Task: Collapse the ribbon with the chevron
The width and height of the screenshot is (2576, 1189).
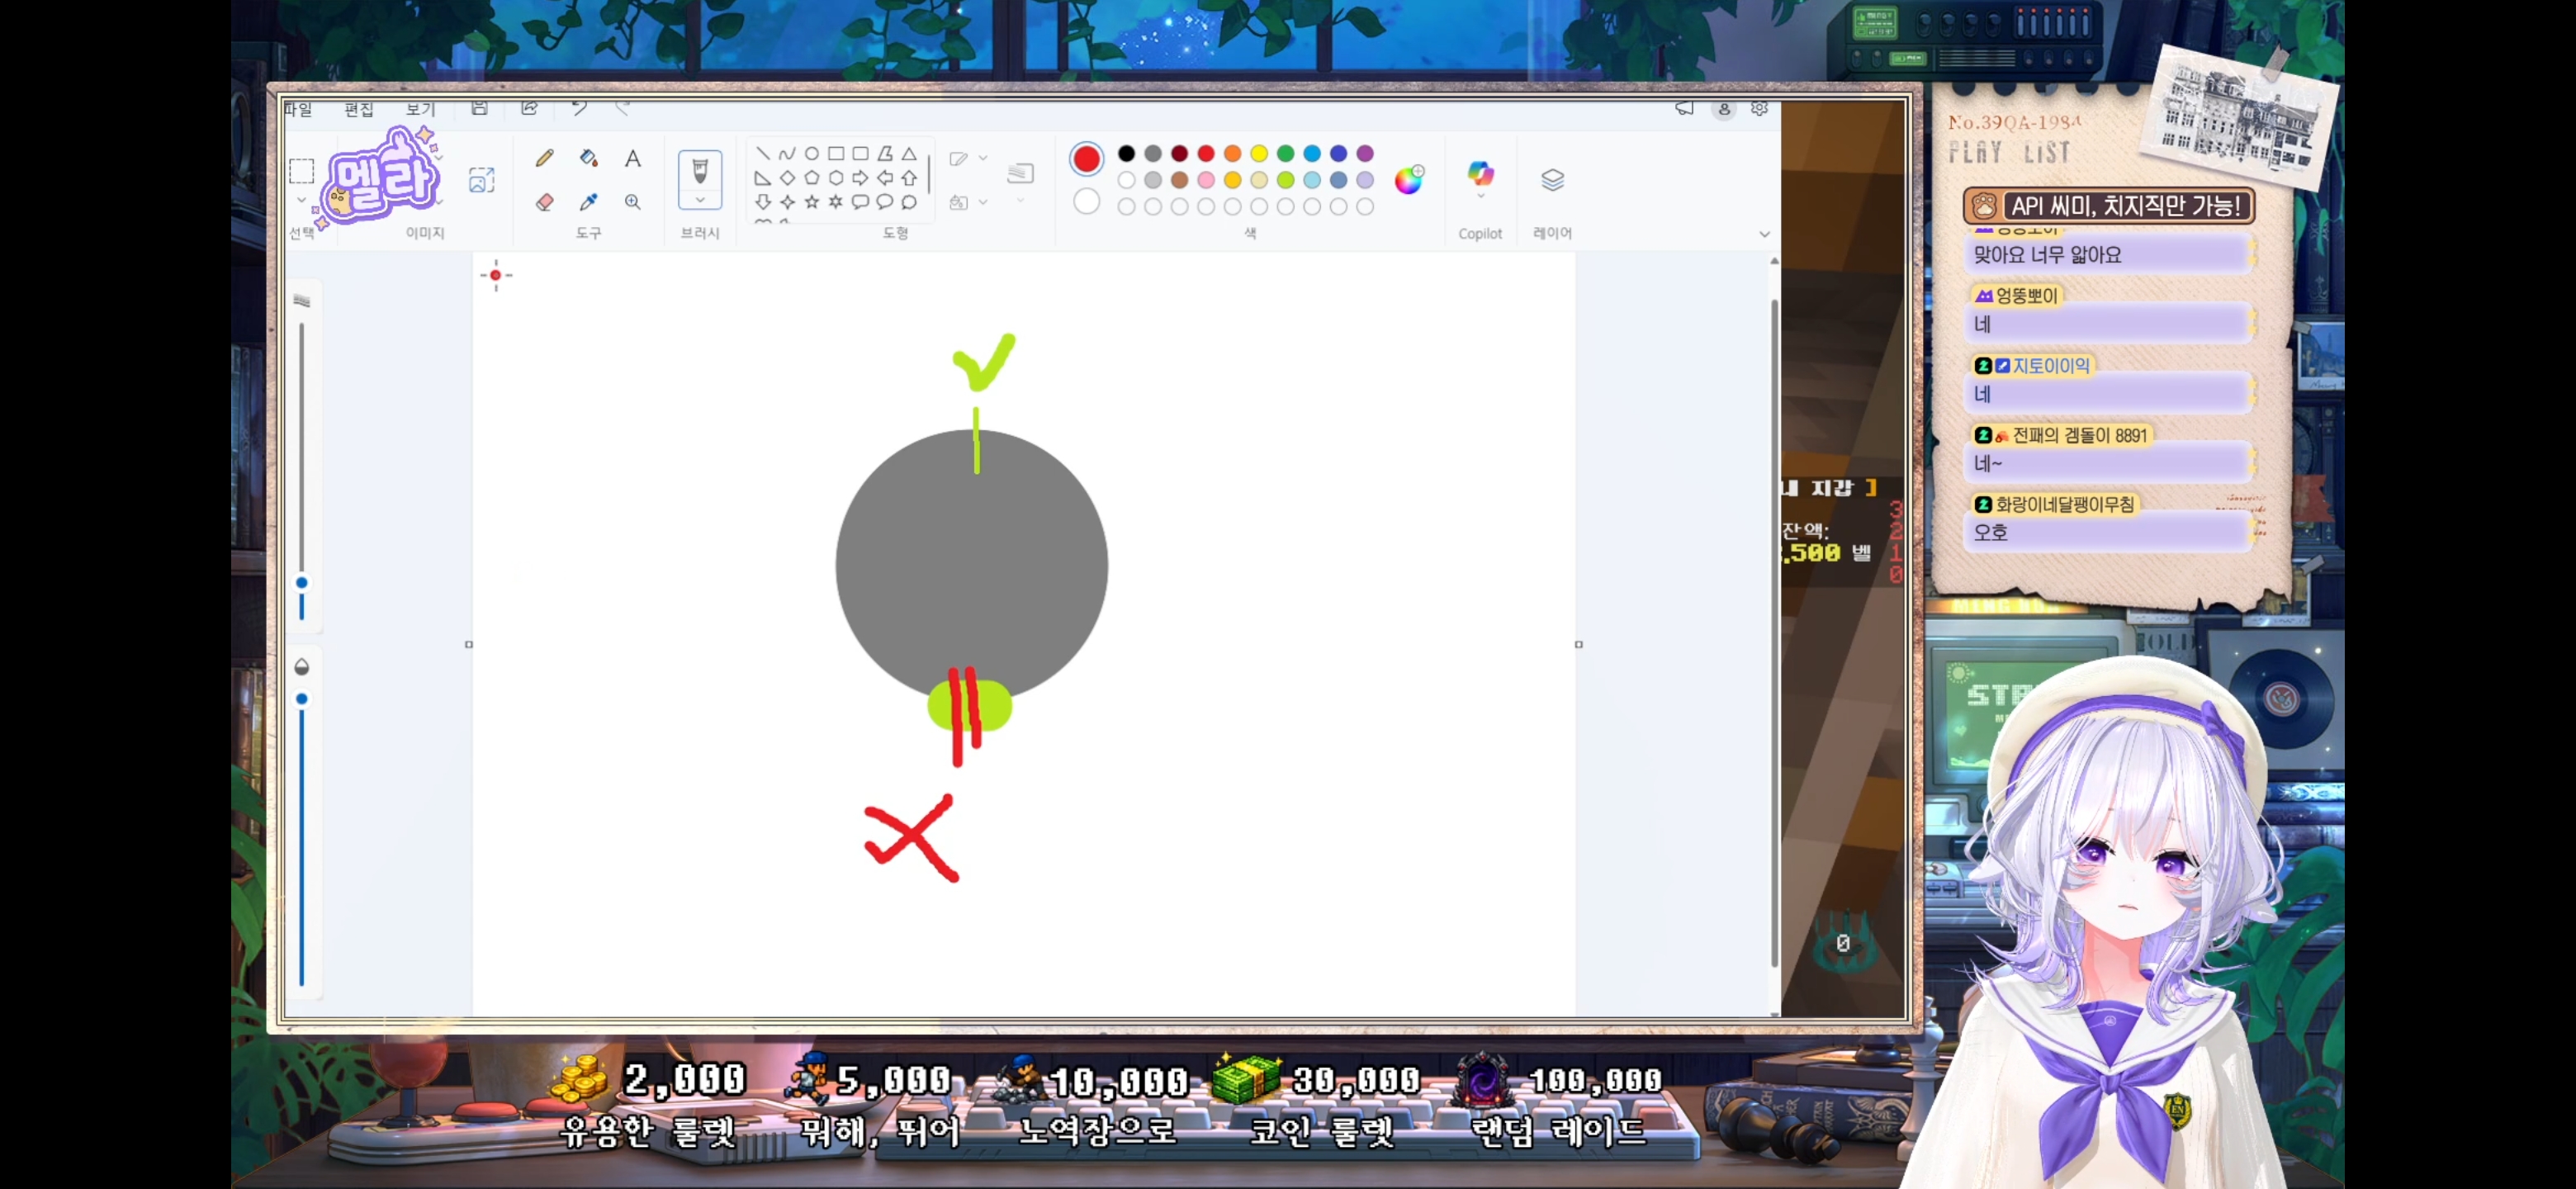Action: point(1764,234)
